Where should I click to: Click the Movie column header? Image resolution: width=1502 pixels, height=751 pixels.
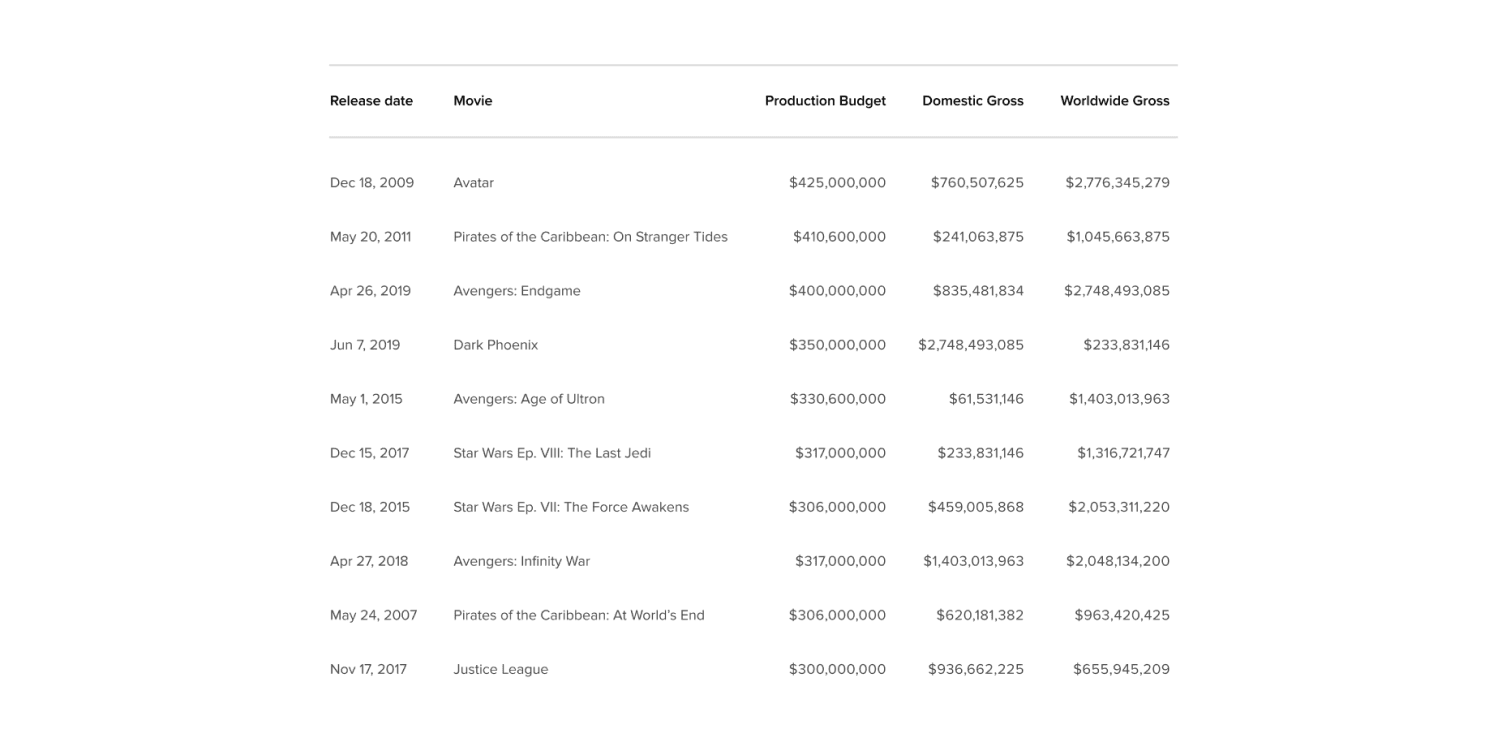473,101
